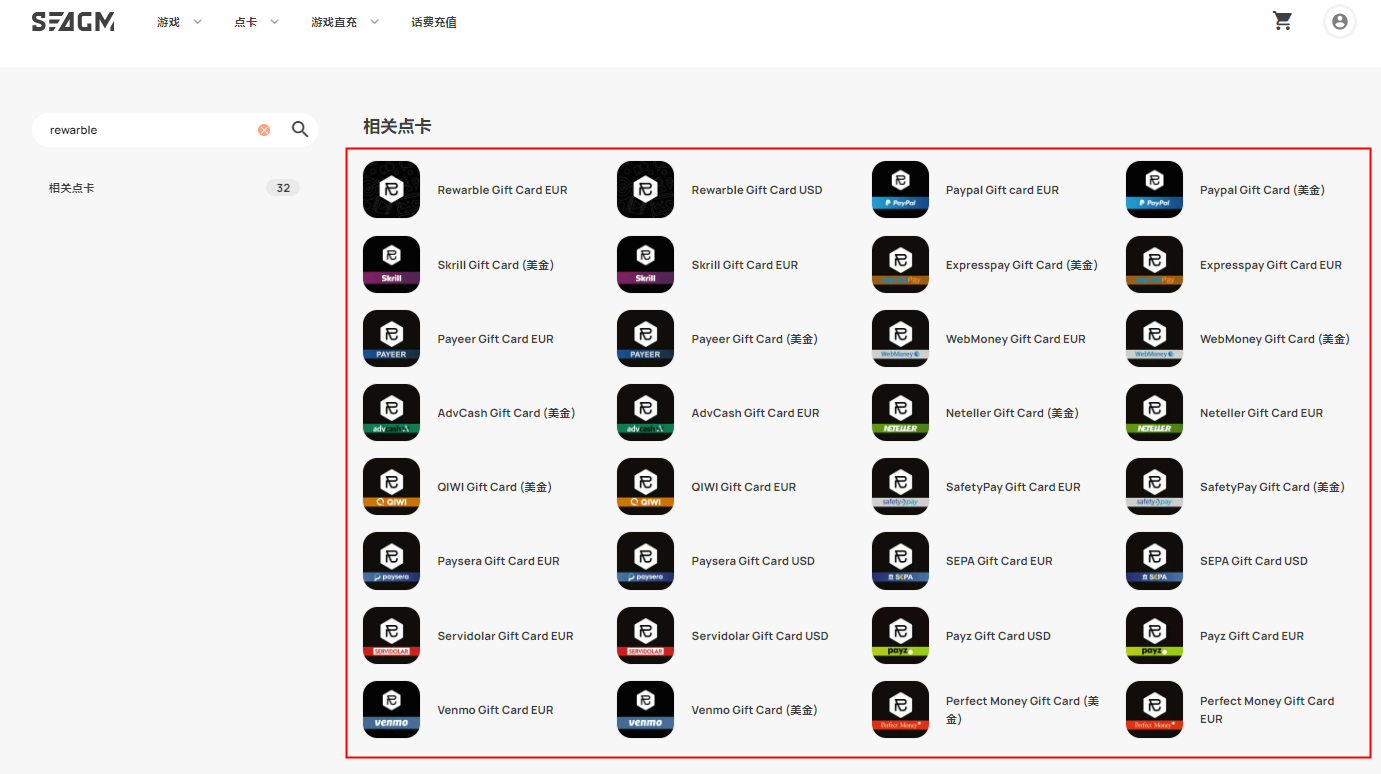Click SEPA Gift Card USD icon

[x=1154, y=561]
